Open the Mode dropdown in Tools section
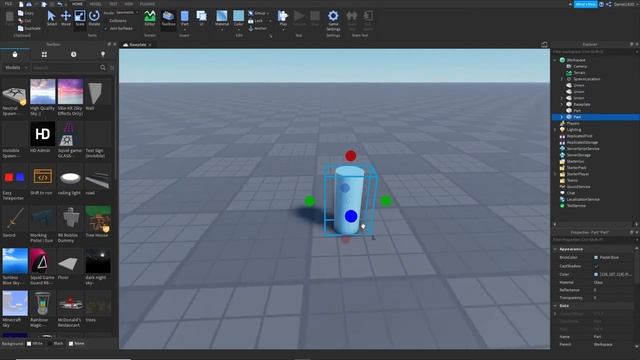 point(127,13)
